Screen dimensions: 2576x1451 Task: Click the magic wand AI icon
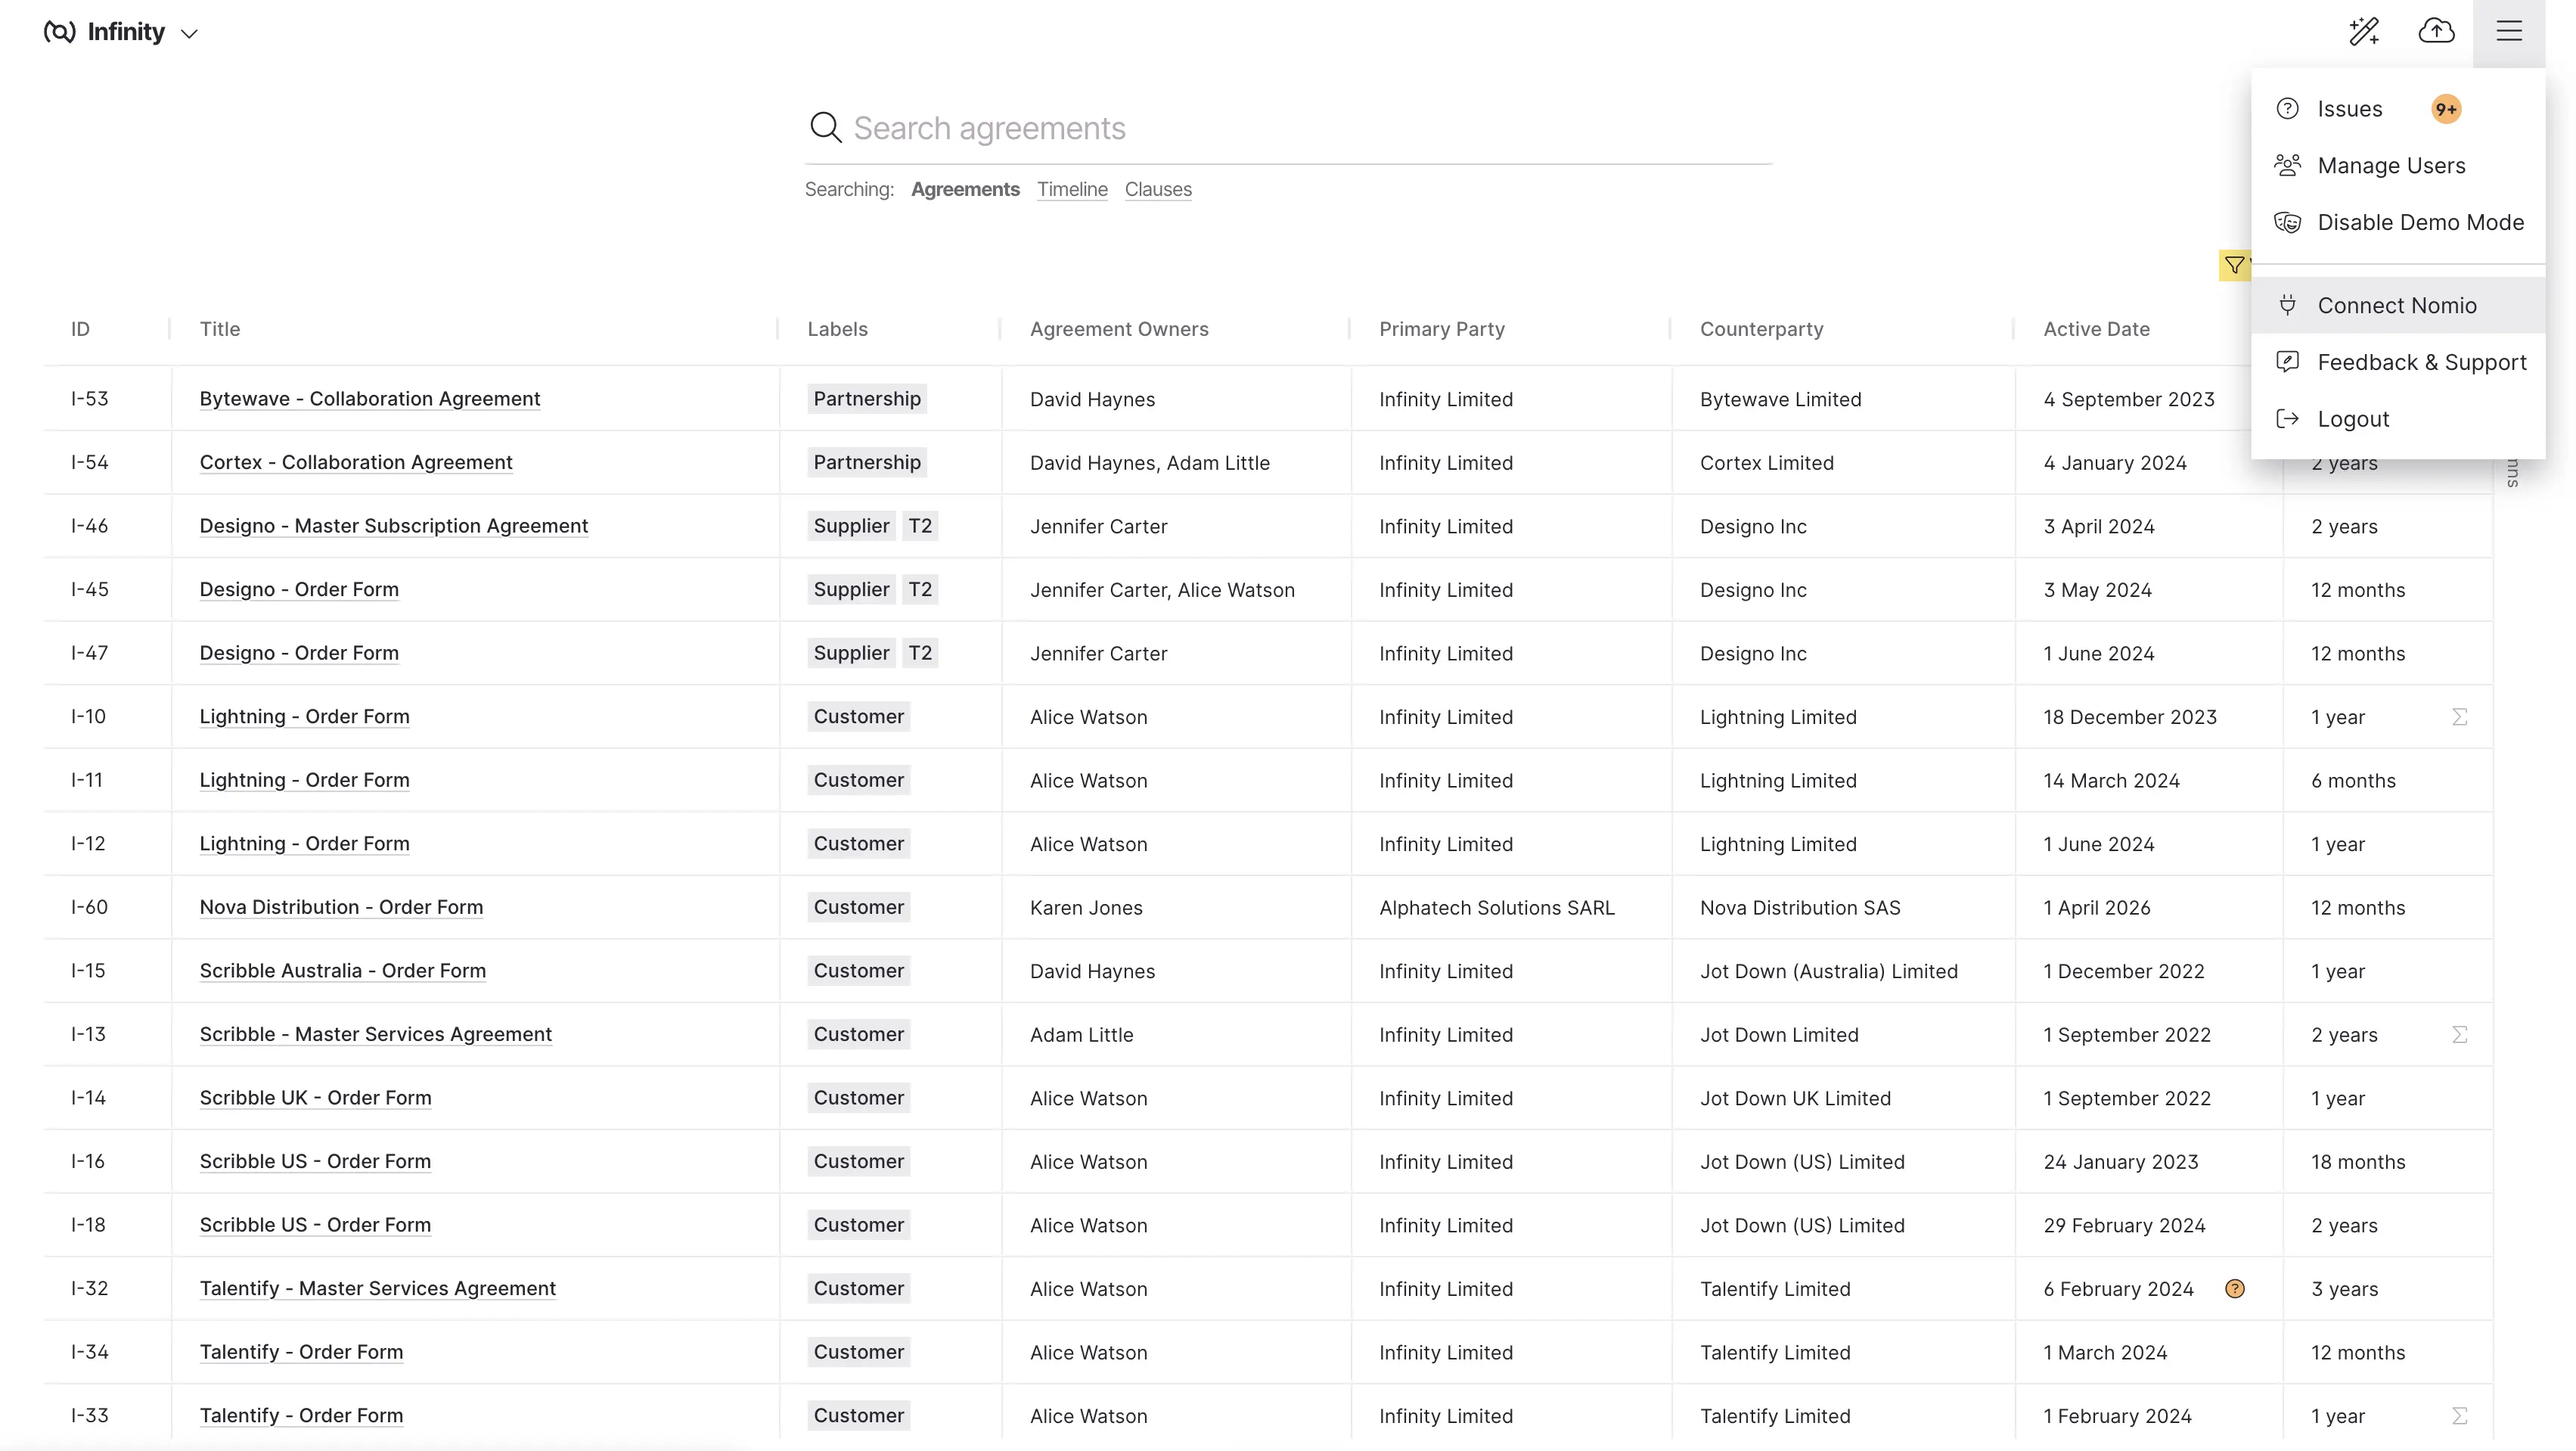click(2364, 31)
